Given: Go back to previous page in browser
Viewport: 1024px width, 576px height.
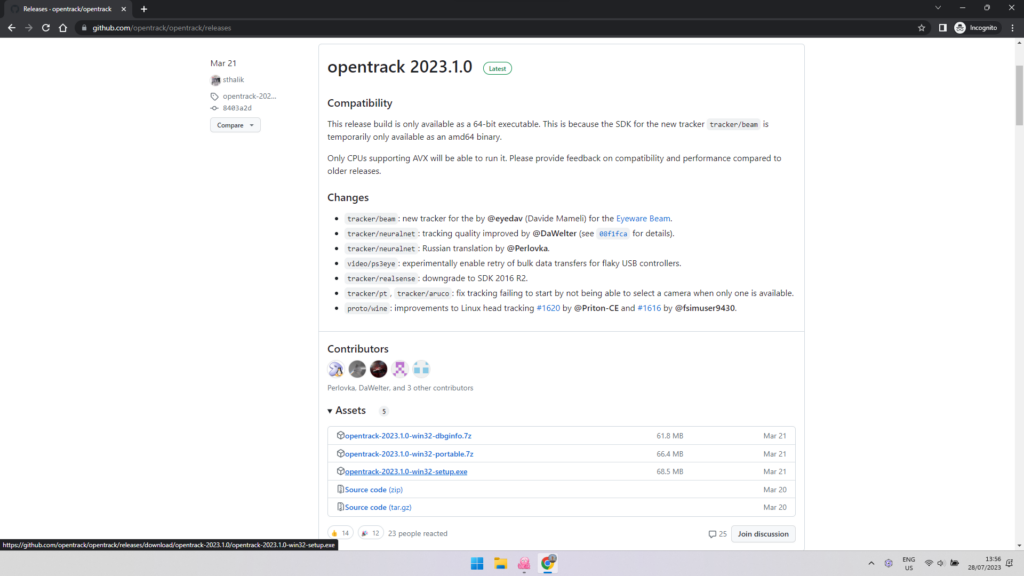Looking at the screenshot, I should [x=11, y=28].
